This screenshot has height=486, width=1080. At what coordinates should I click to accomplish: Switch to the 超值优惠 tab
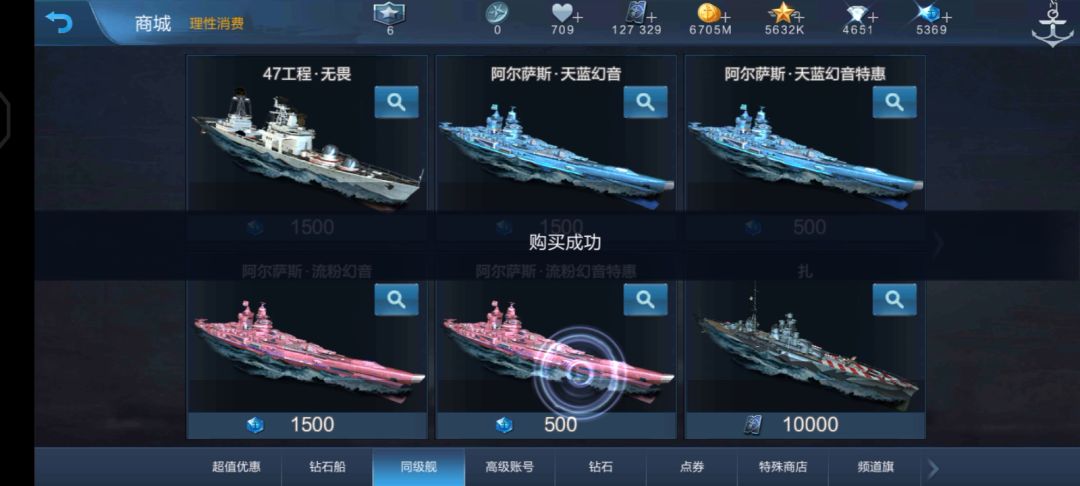point(236,467)
